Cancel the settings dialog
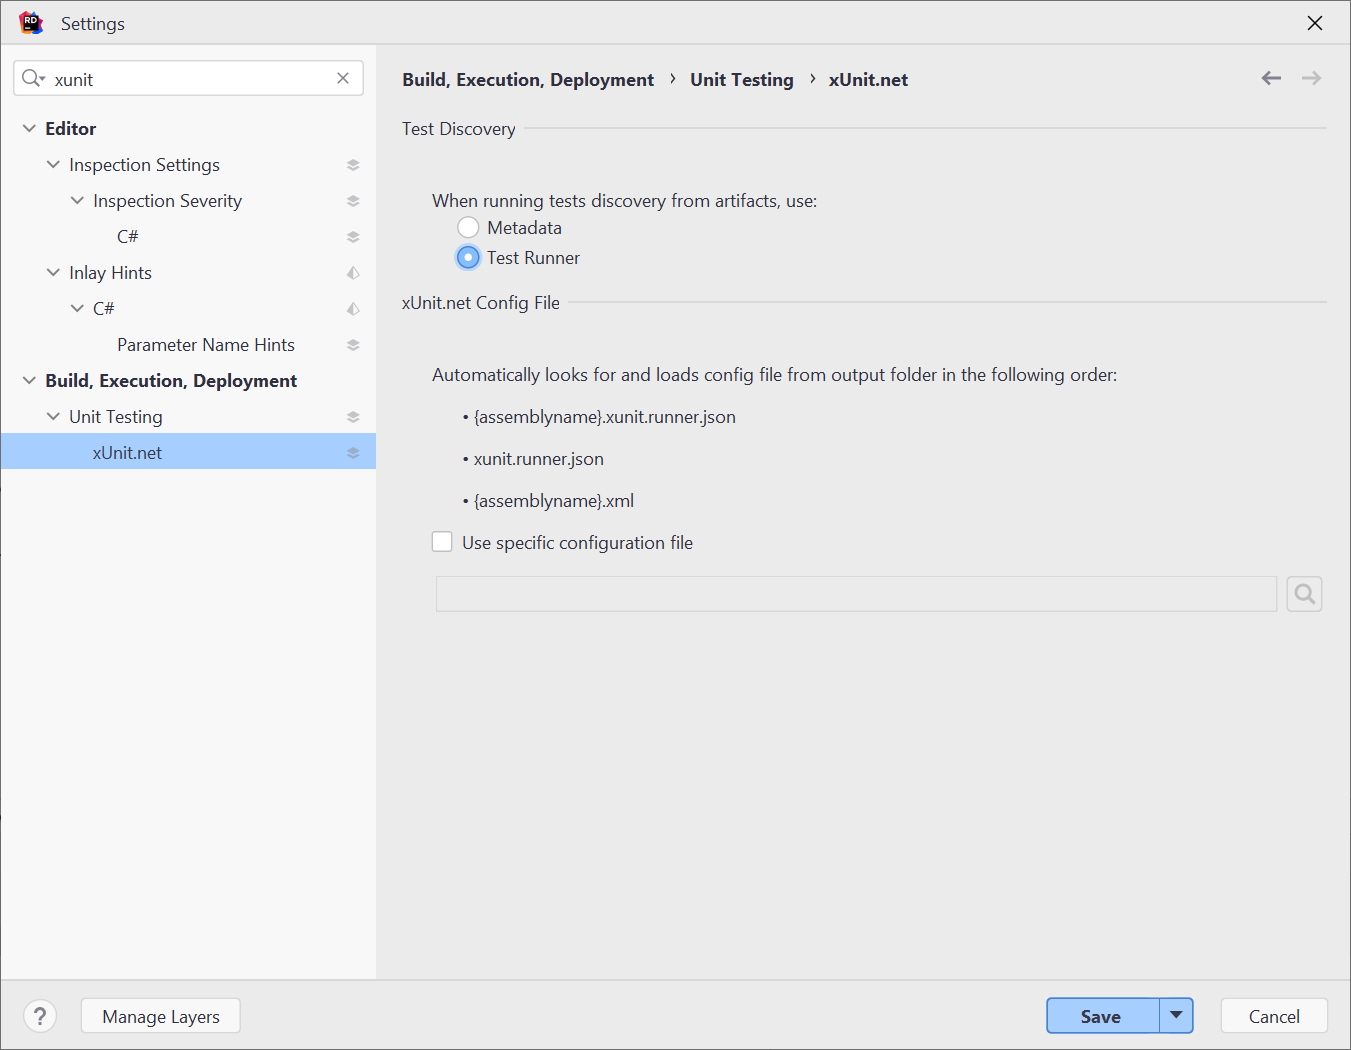The image size is (1351, 1050). coord(1274,1015)
